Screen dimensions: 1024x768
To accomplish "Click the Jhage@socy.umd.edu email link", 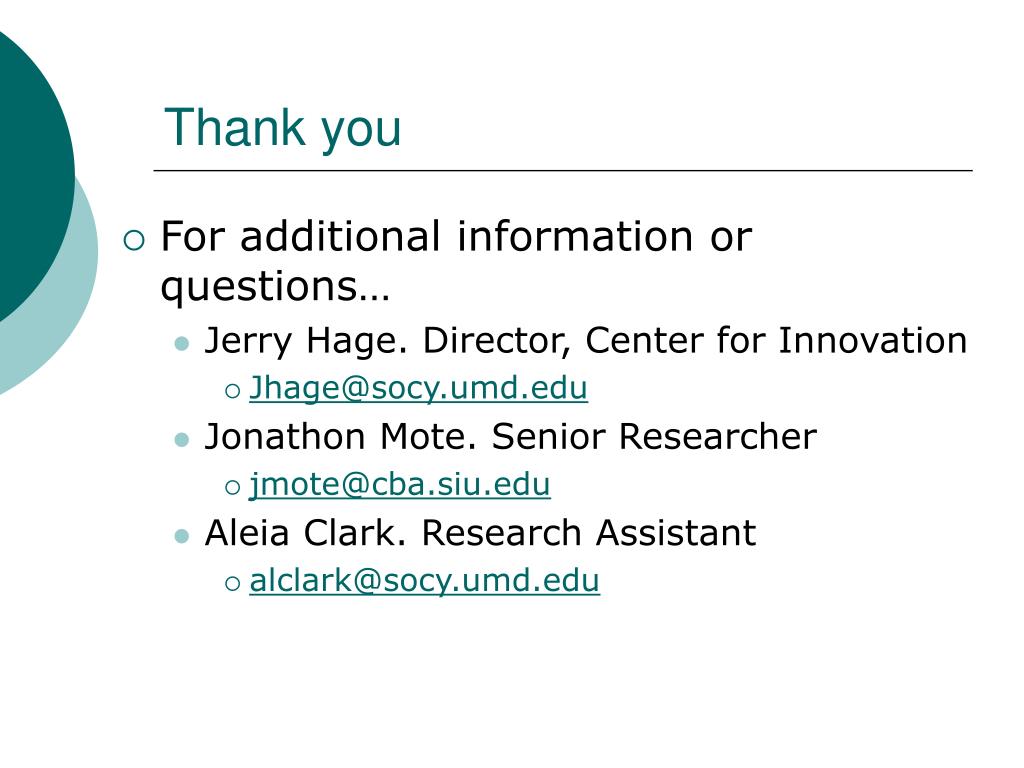I will pos(419,388).
